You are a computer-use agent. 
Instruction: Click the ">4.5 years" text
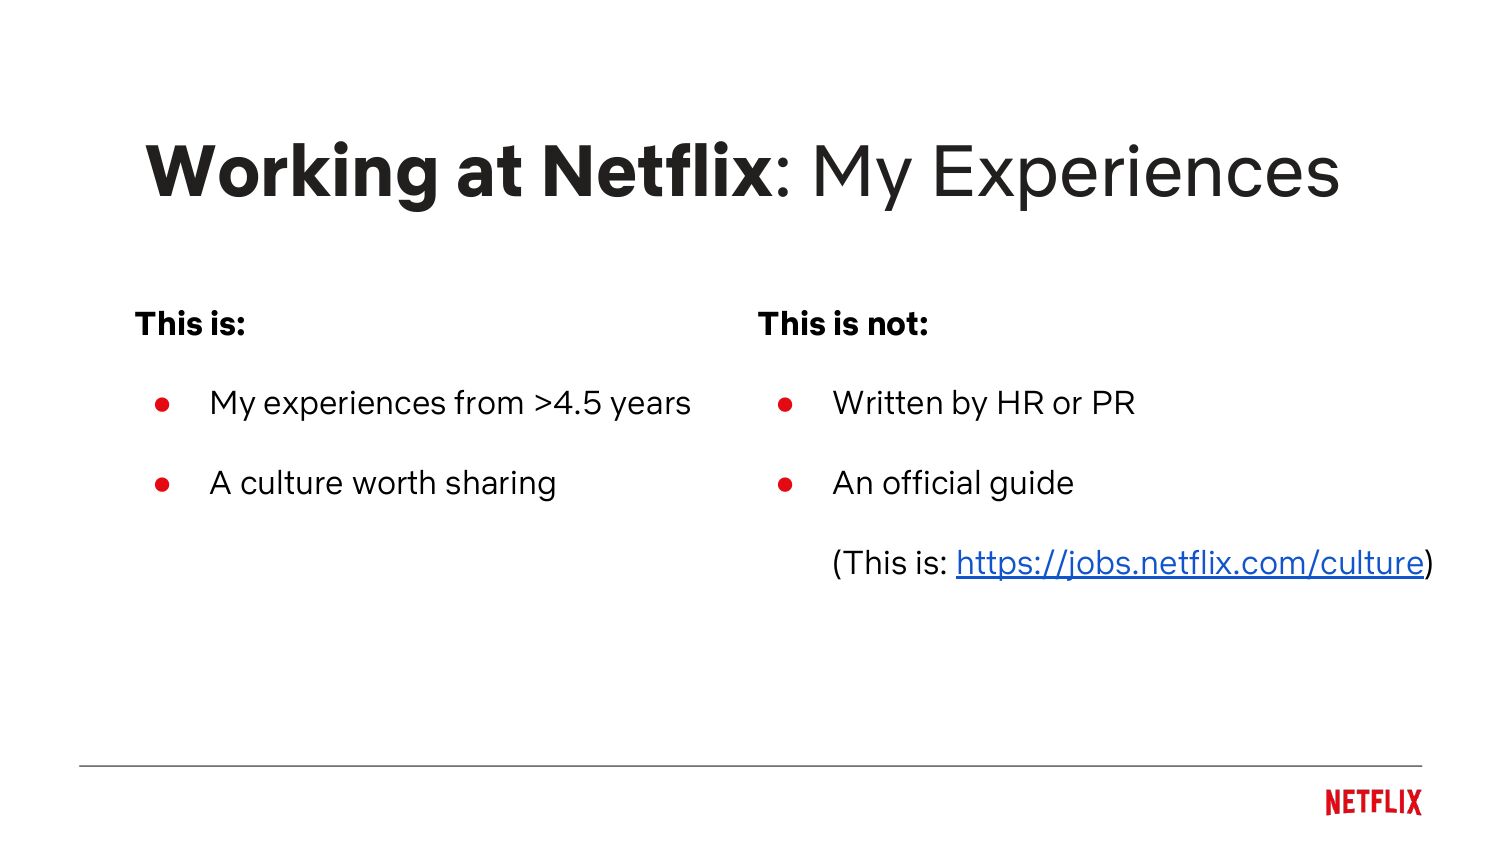coord(612,403)
